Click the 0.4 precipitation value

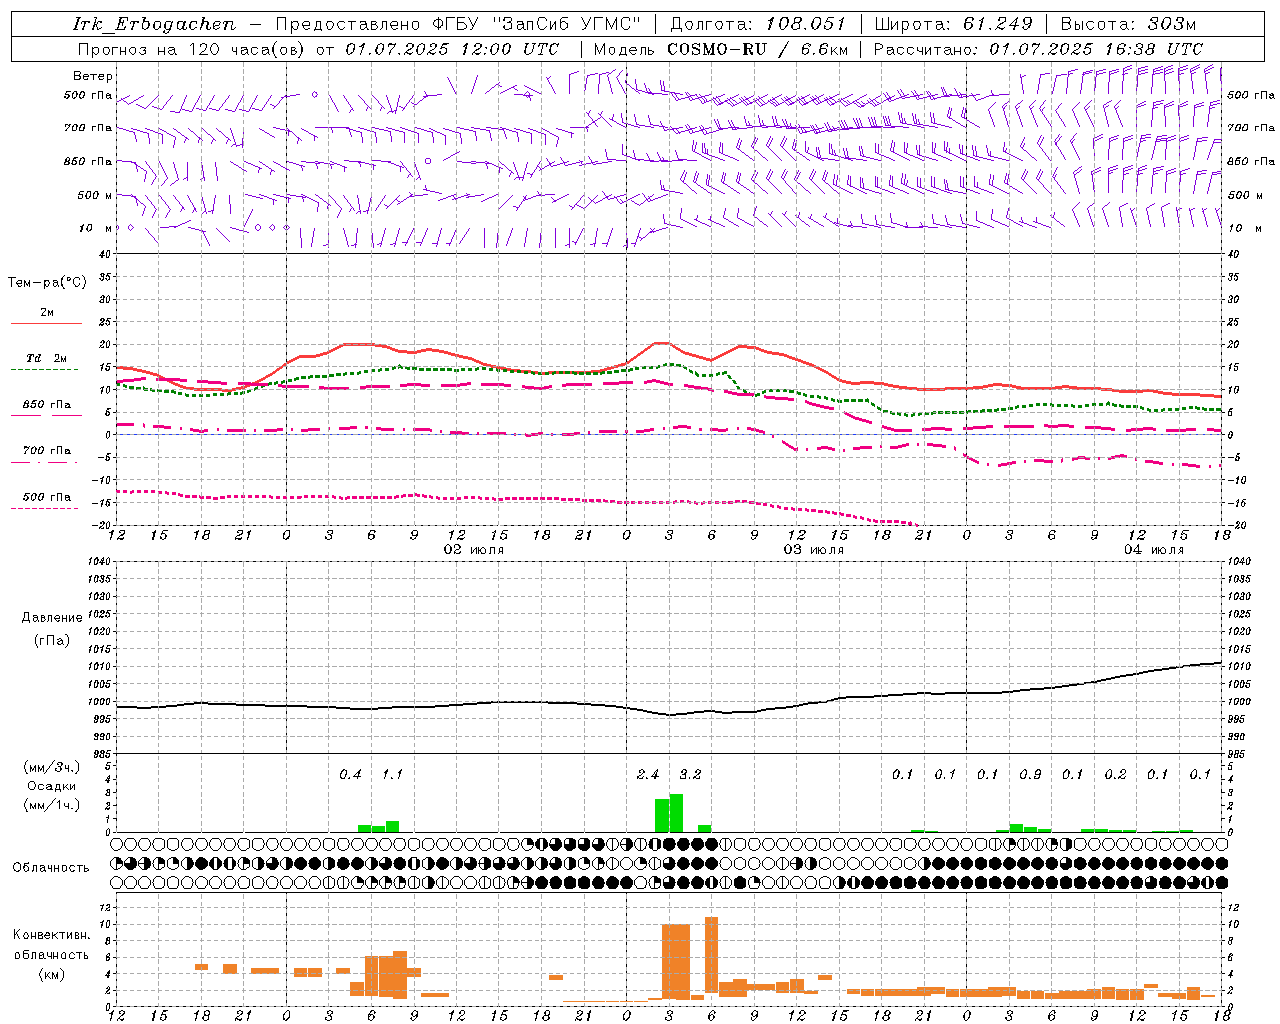pos(350,775)
